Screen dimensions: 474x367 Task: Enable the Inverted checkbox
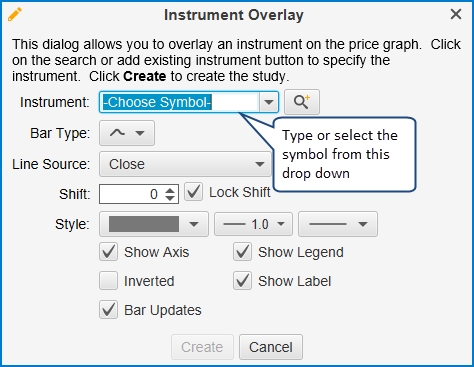point(108,280)
